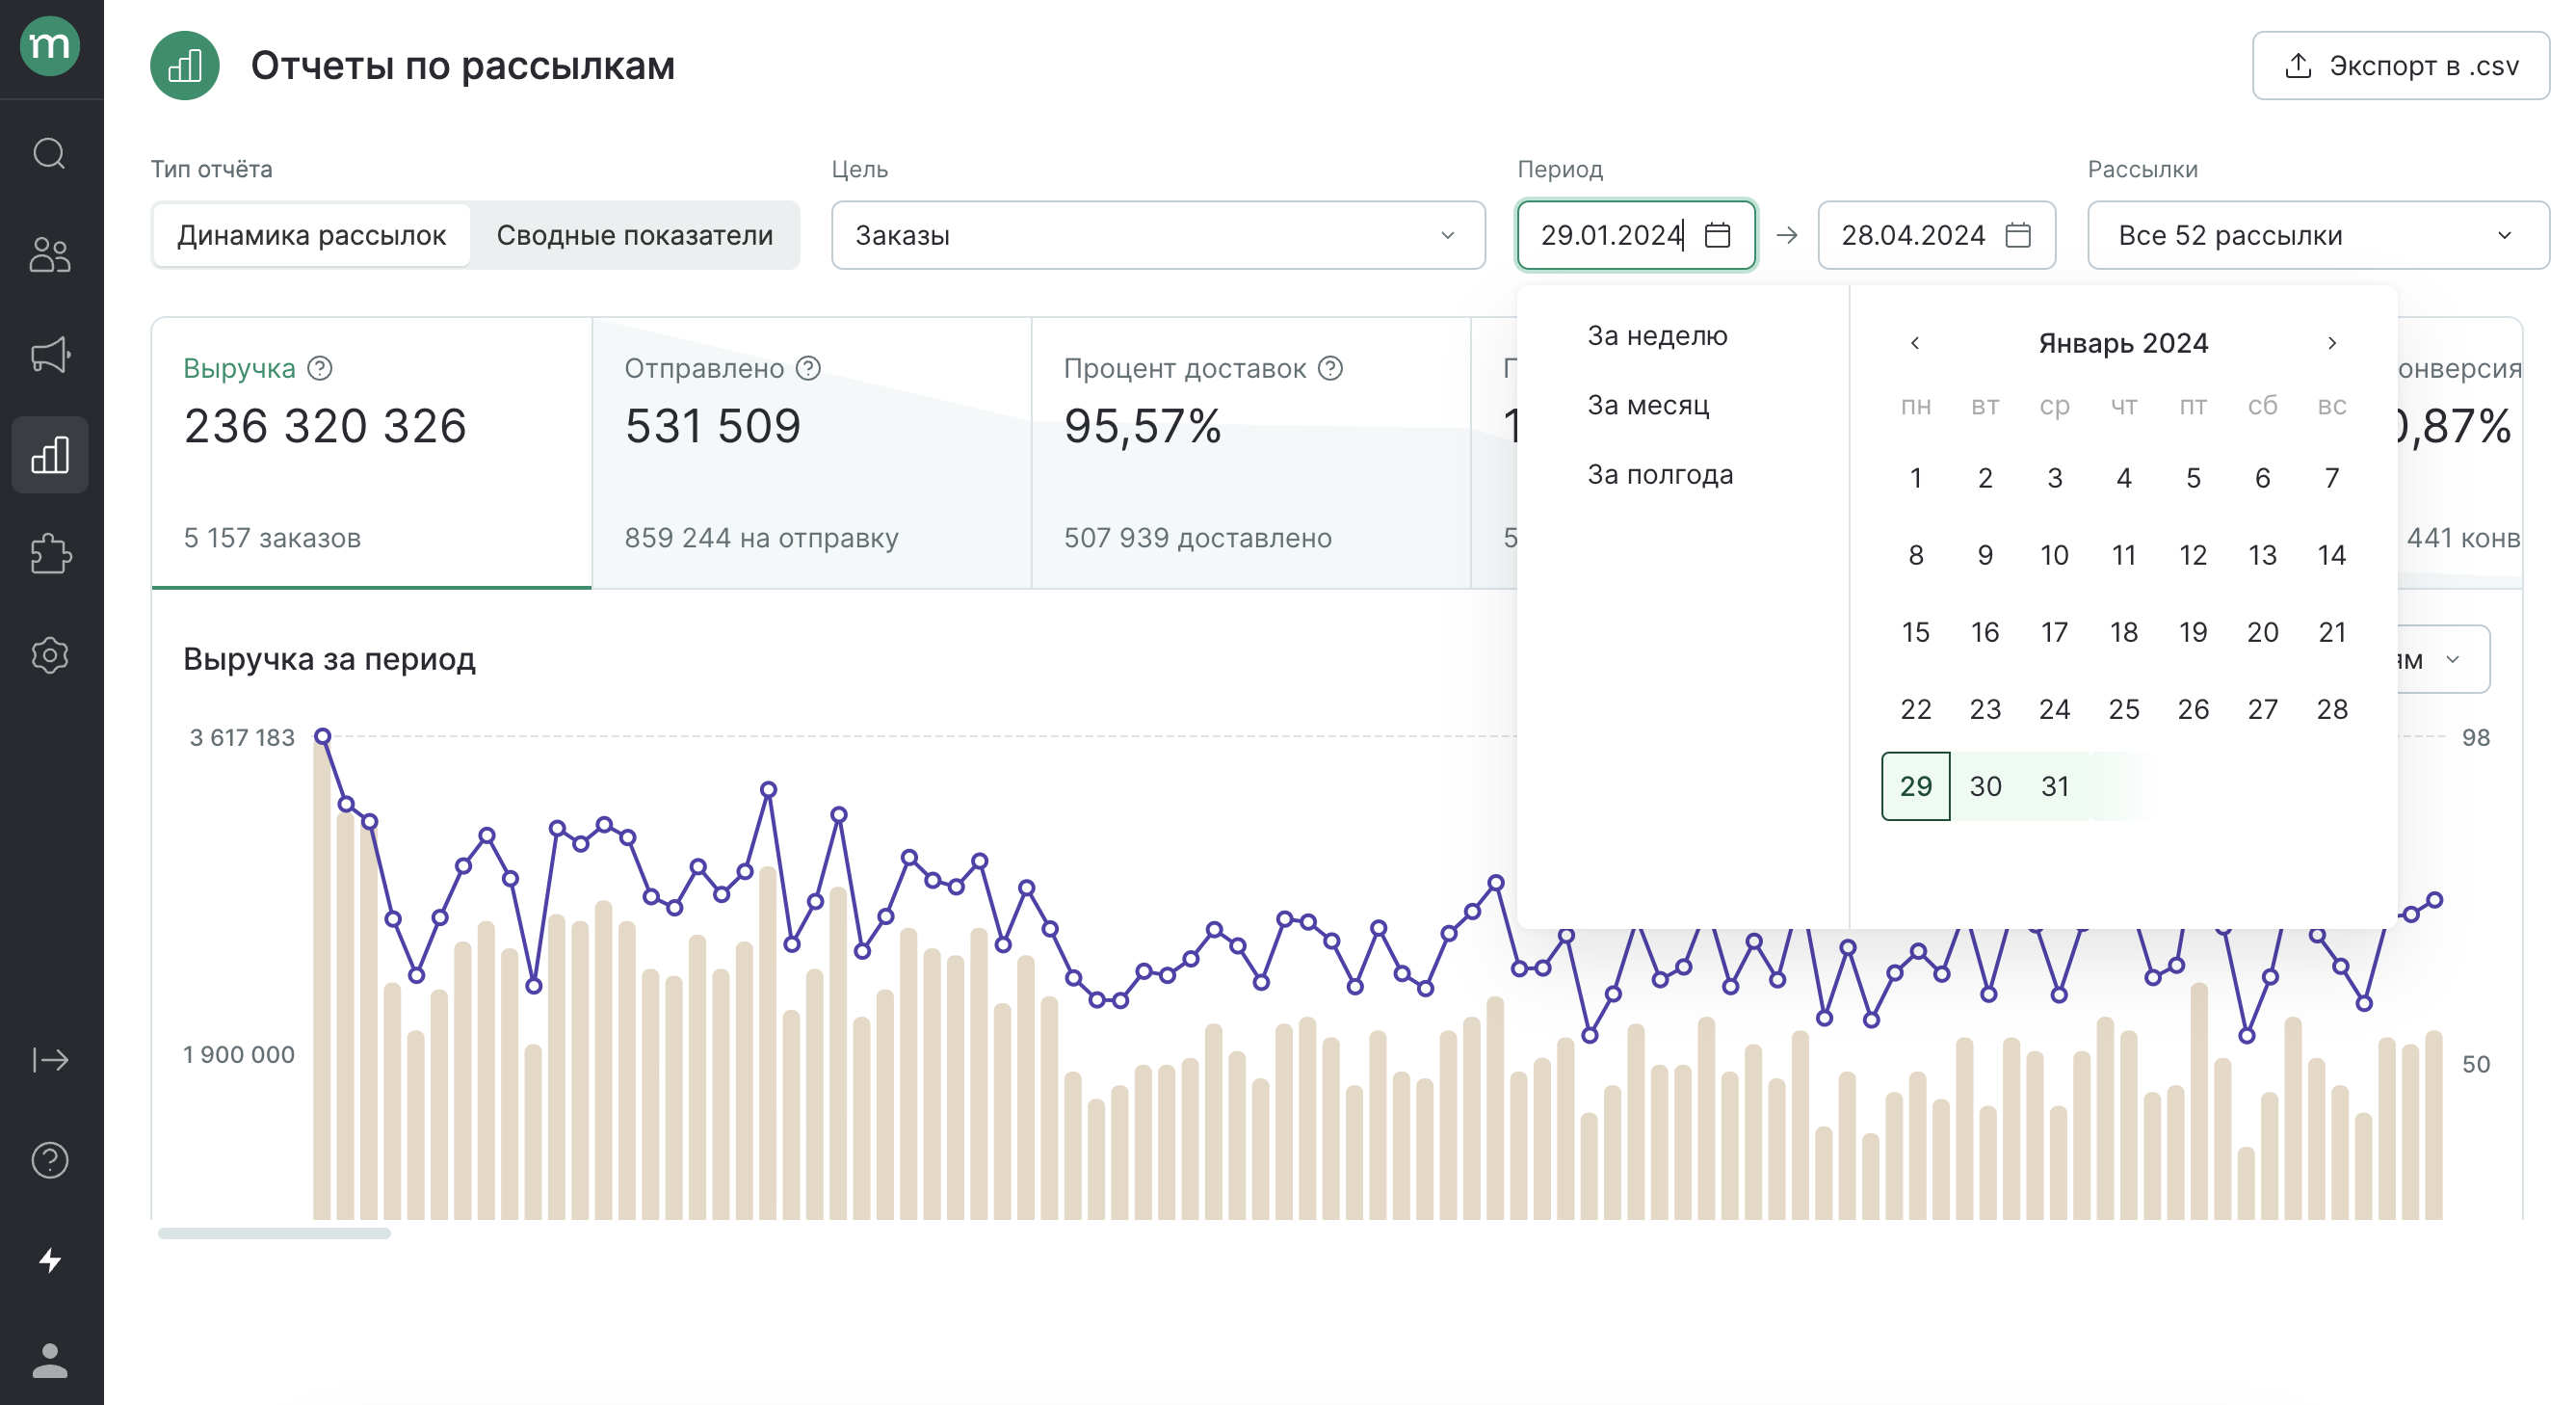Screen dimensions: 2576x1405
Task: Go to next month in calendar
Action: coord(2332,343)
